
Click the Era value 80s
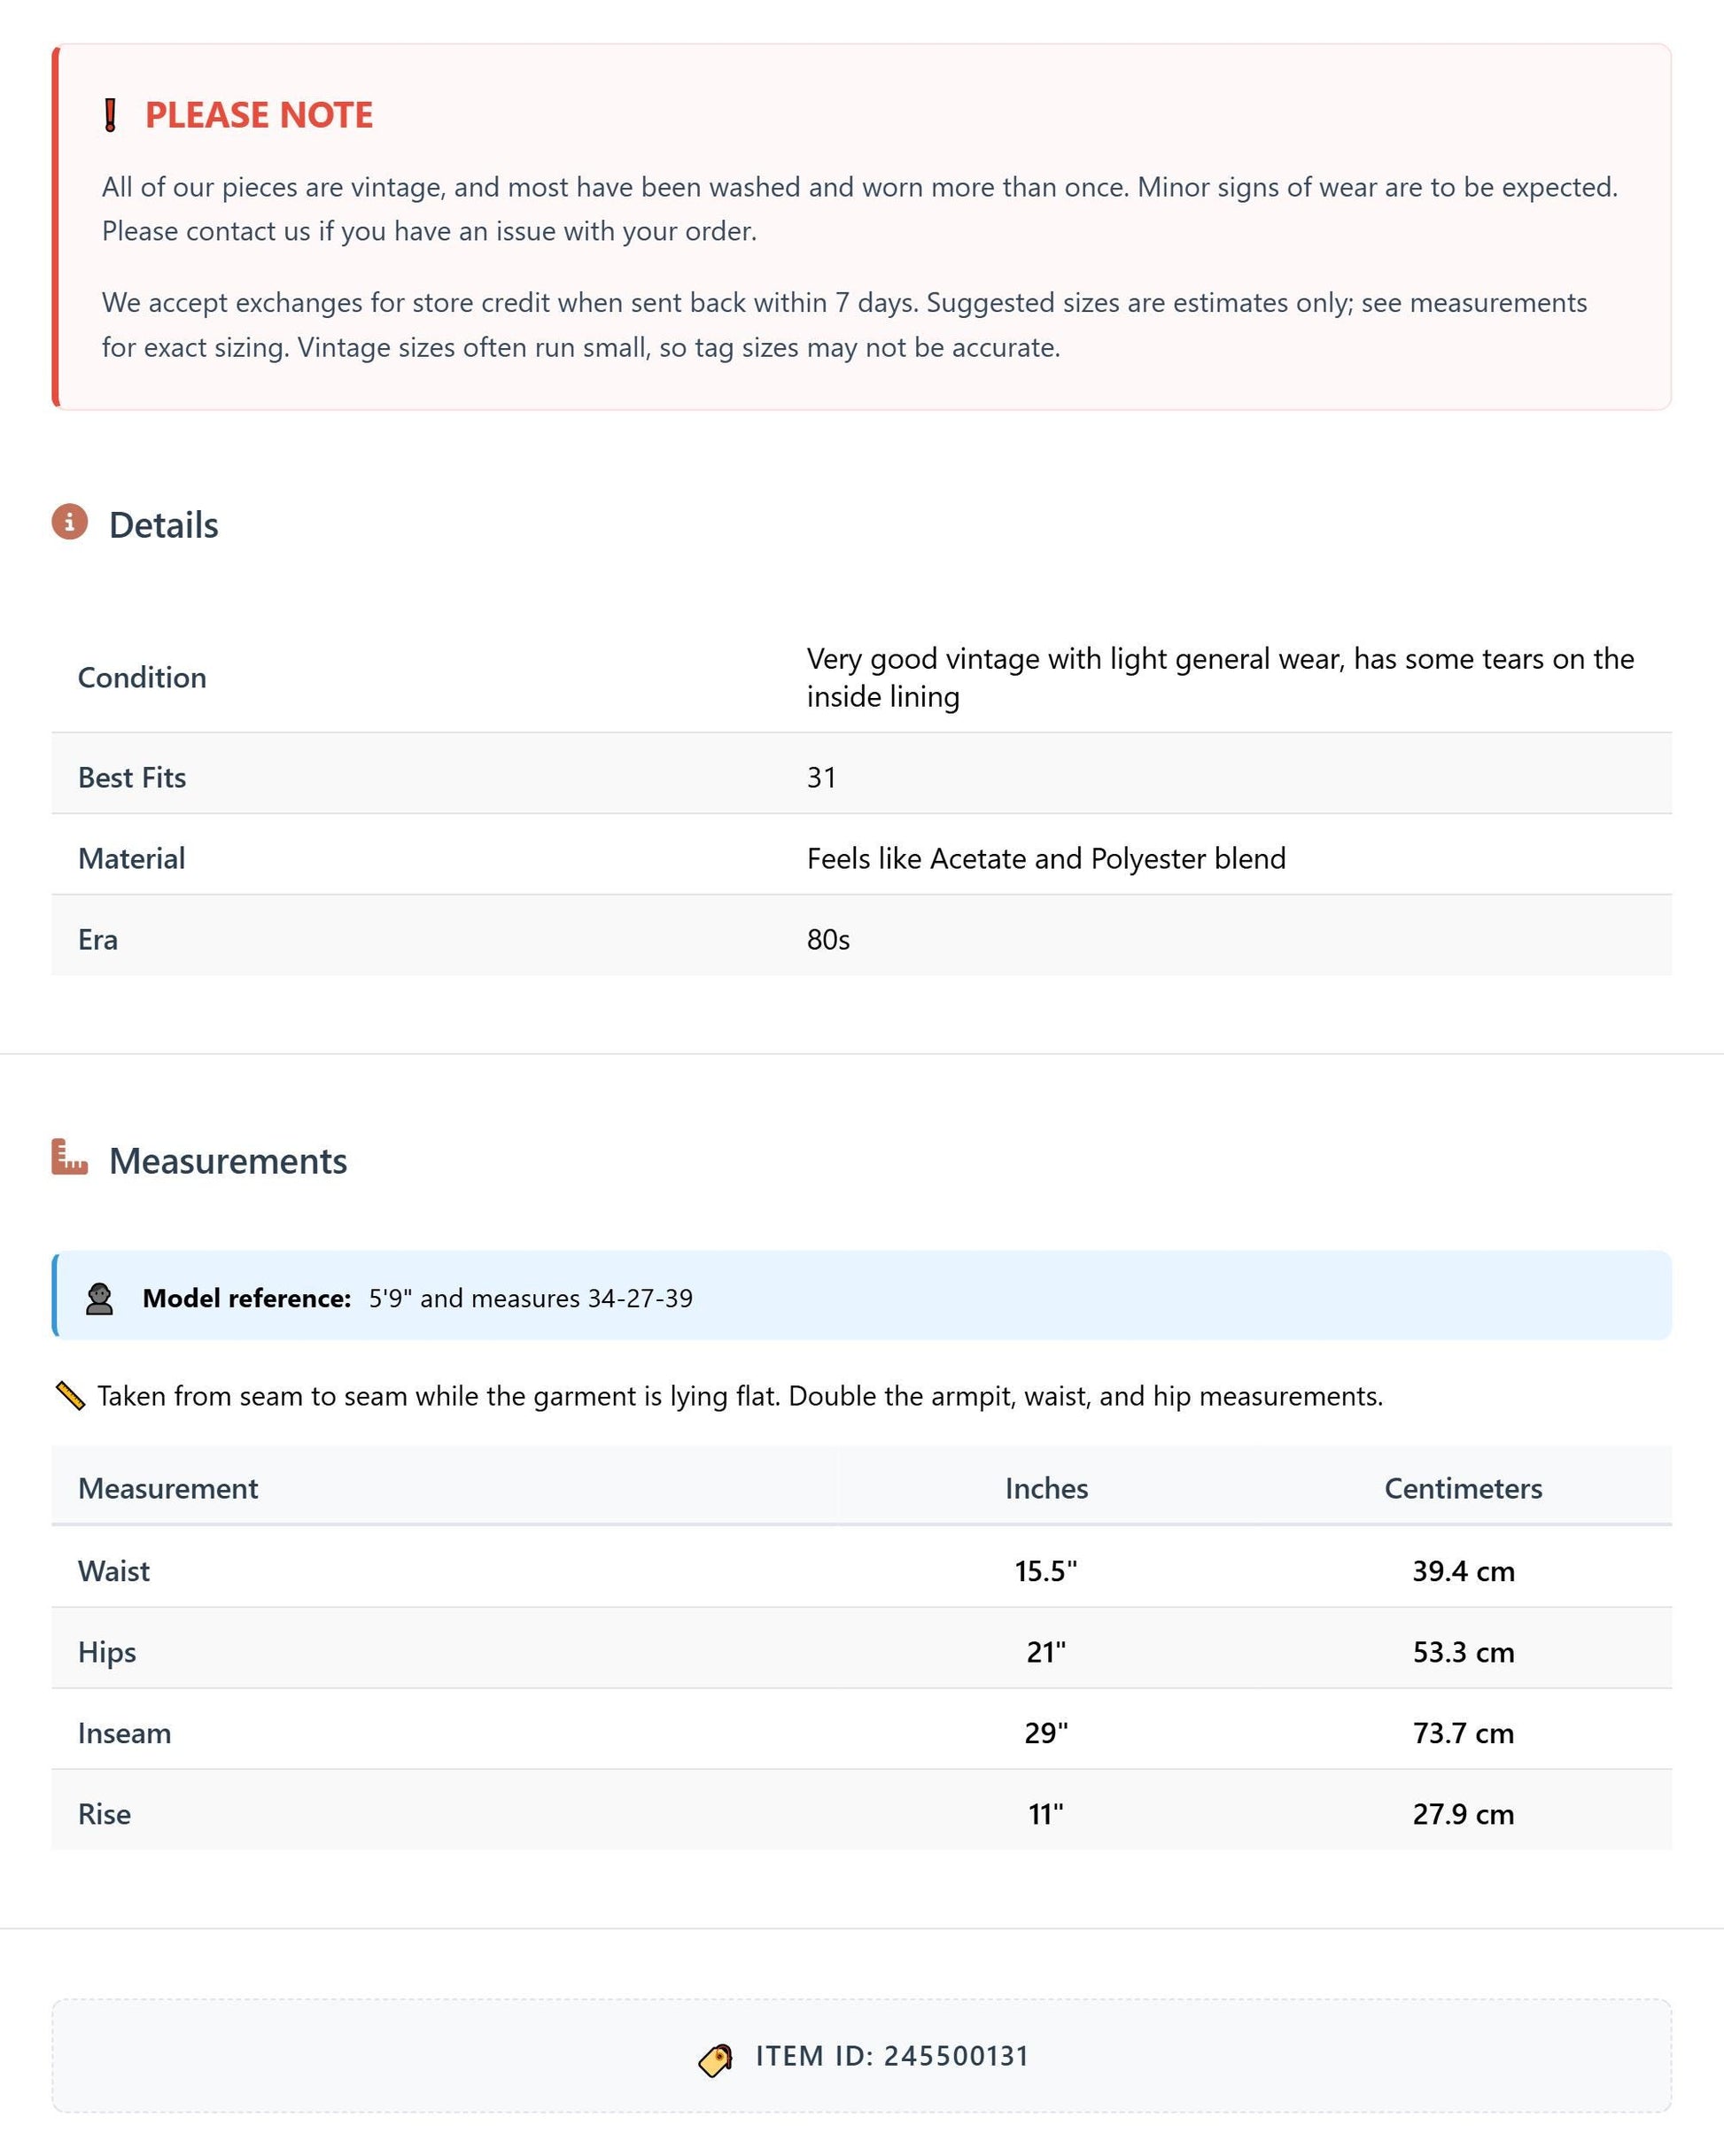[828, 939]
